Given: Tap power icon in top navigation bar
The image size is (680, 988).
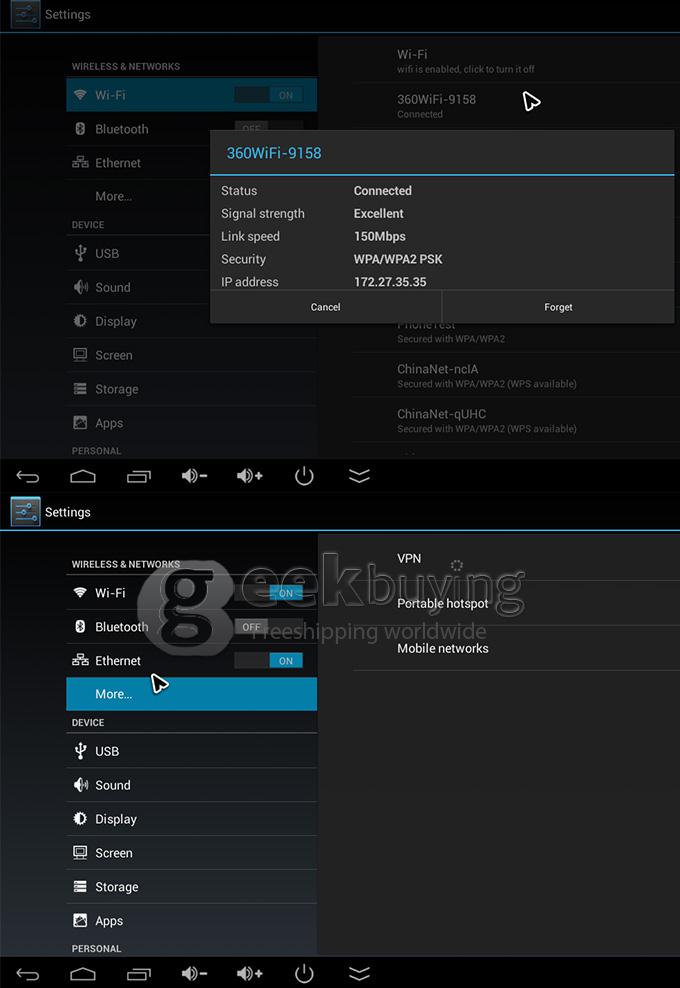Looking at the screenshot, I should pyautogui.click(x=304, y=476).
